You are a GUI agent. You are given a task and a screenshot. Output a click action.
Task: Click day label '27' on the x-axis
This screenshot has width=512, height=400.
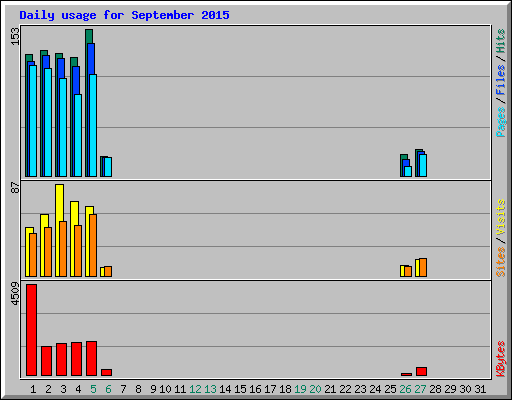[420, 389]
